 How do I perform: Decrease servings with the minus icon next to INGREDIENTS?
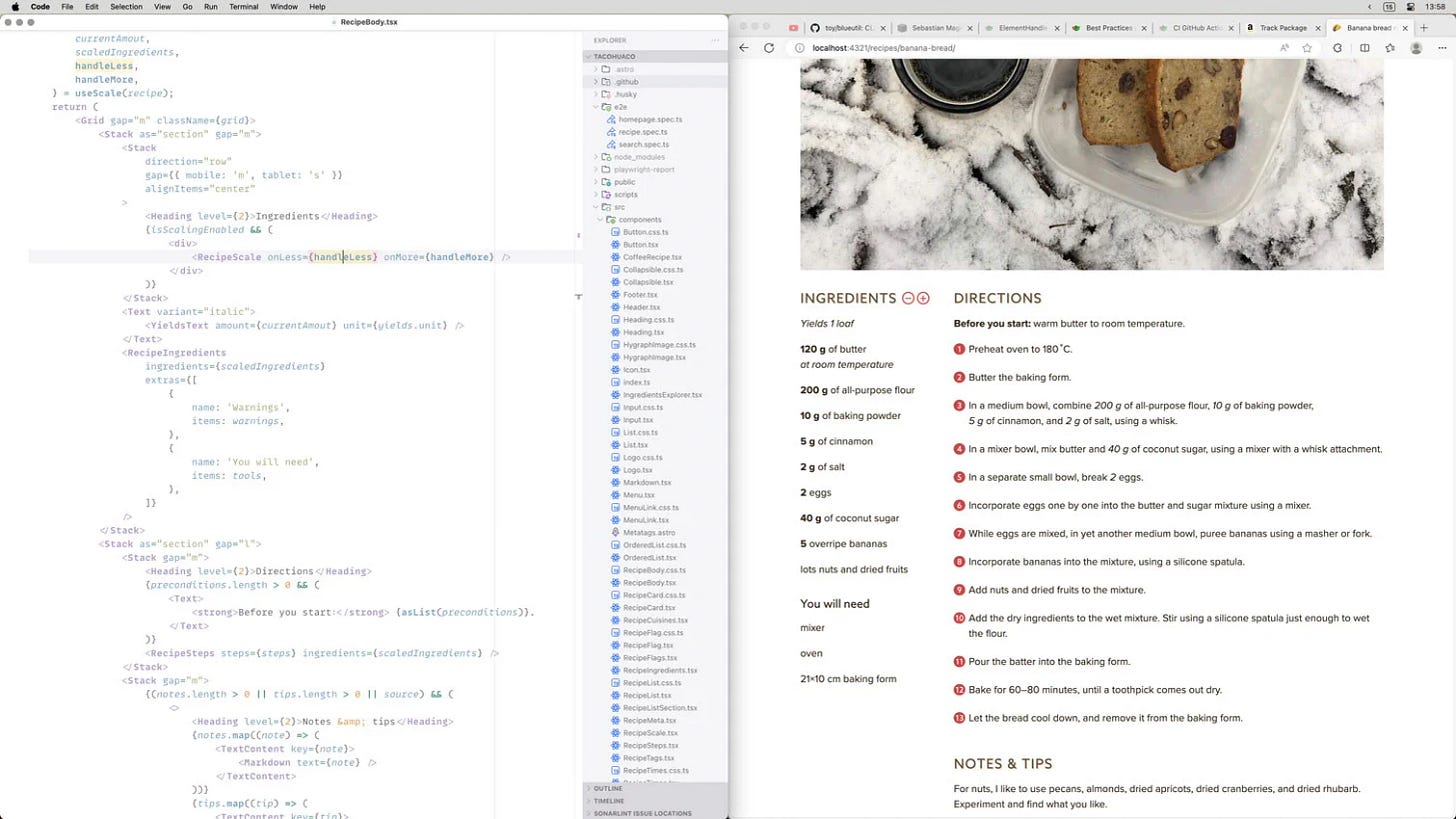pos(908,298)
